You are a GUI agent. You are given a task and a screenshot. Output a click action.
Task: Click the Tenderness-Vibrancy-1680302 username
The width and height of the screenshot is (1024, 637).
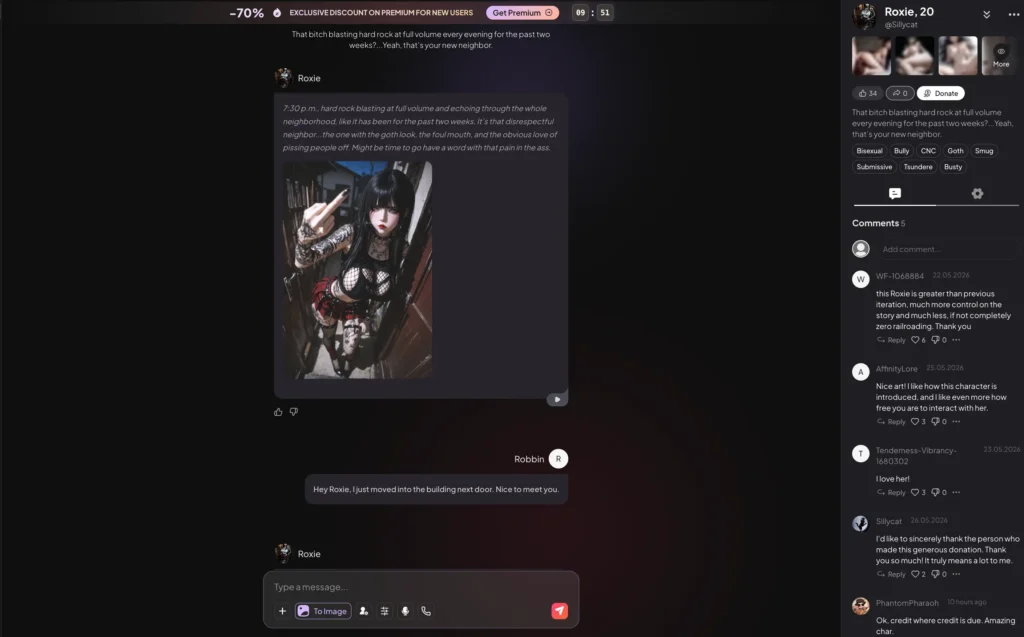[916, 455]
